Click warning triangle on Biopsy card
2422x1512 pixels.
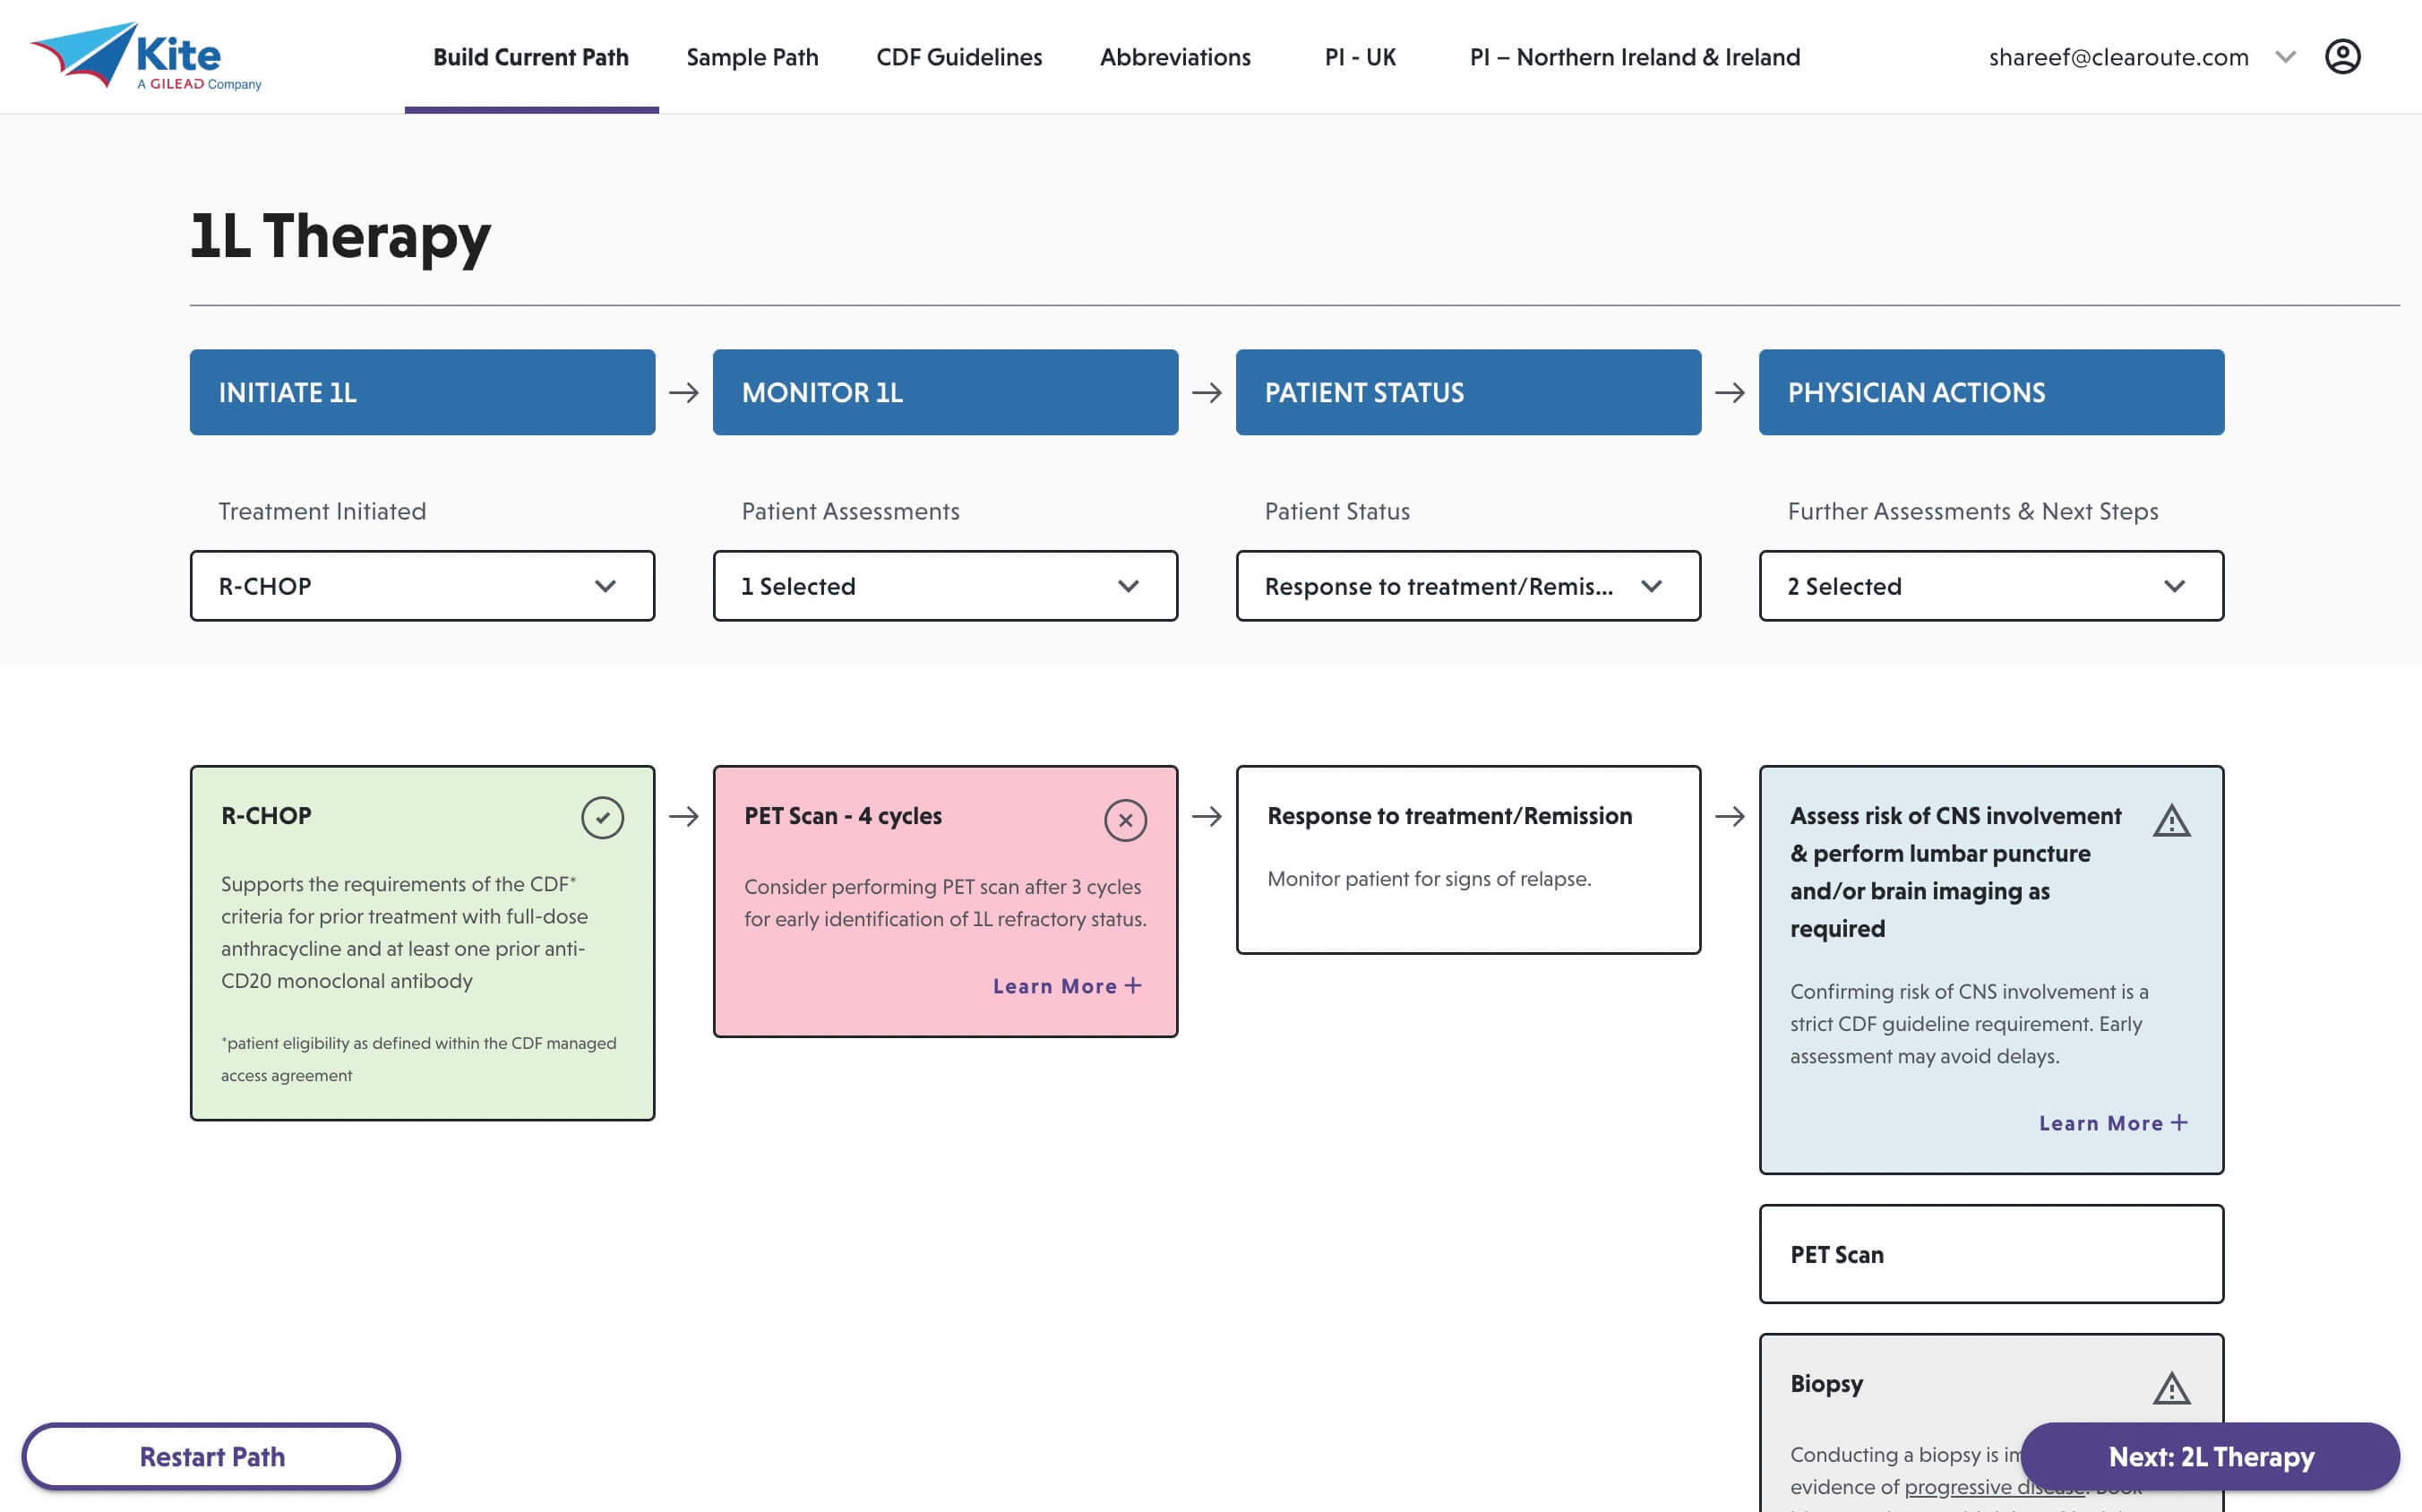[2171, 1388]
